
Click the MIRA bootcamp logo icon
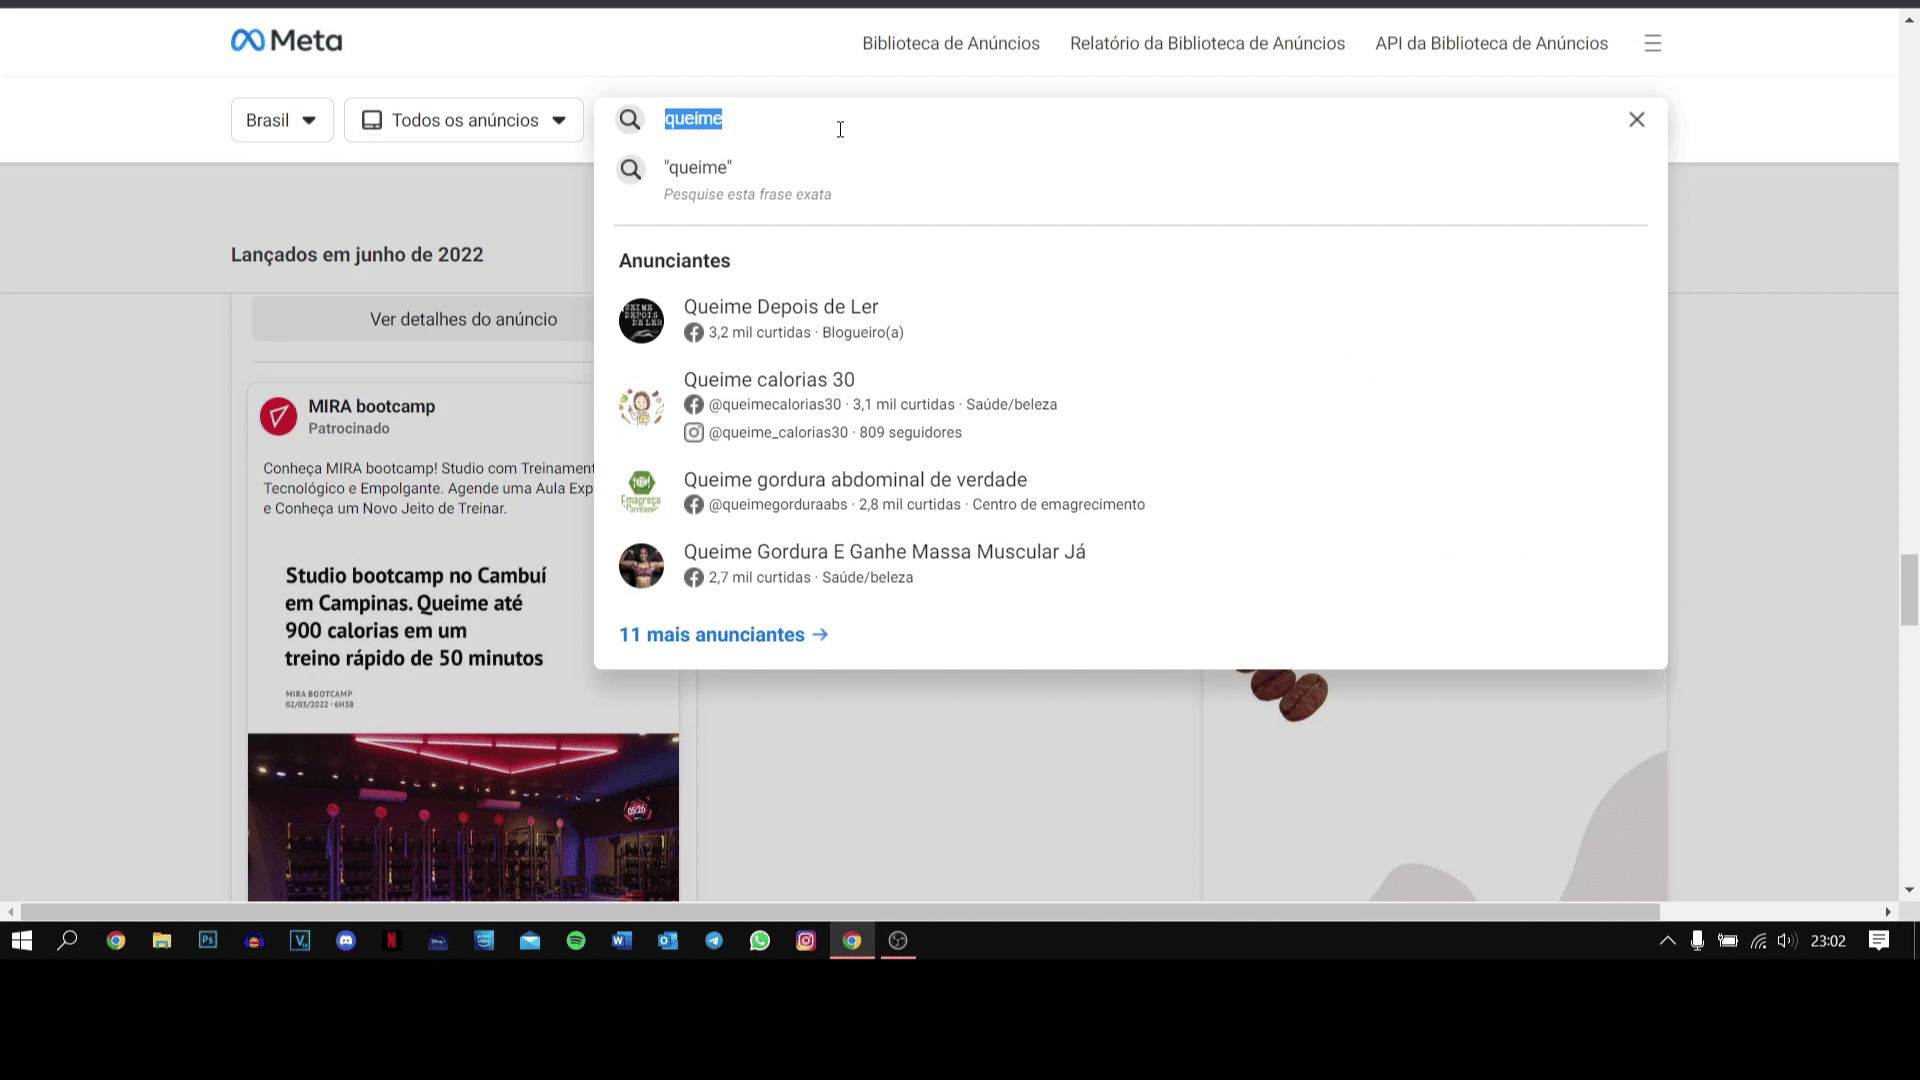278,416
